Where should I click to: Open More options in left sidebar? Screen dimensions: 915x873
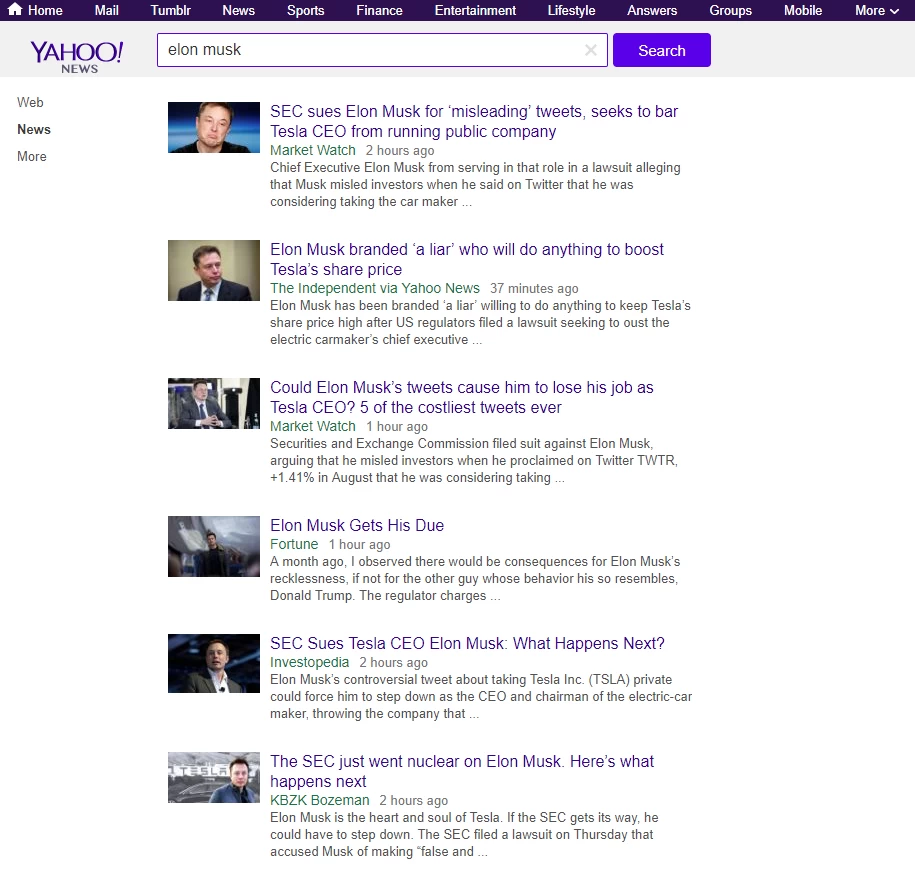[x=32, y=156]
